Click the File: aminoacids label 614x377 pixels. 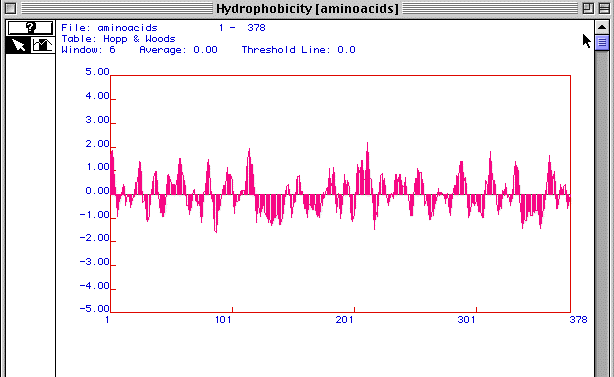[x=109, y=28]
